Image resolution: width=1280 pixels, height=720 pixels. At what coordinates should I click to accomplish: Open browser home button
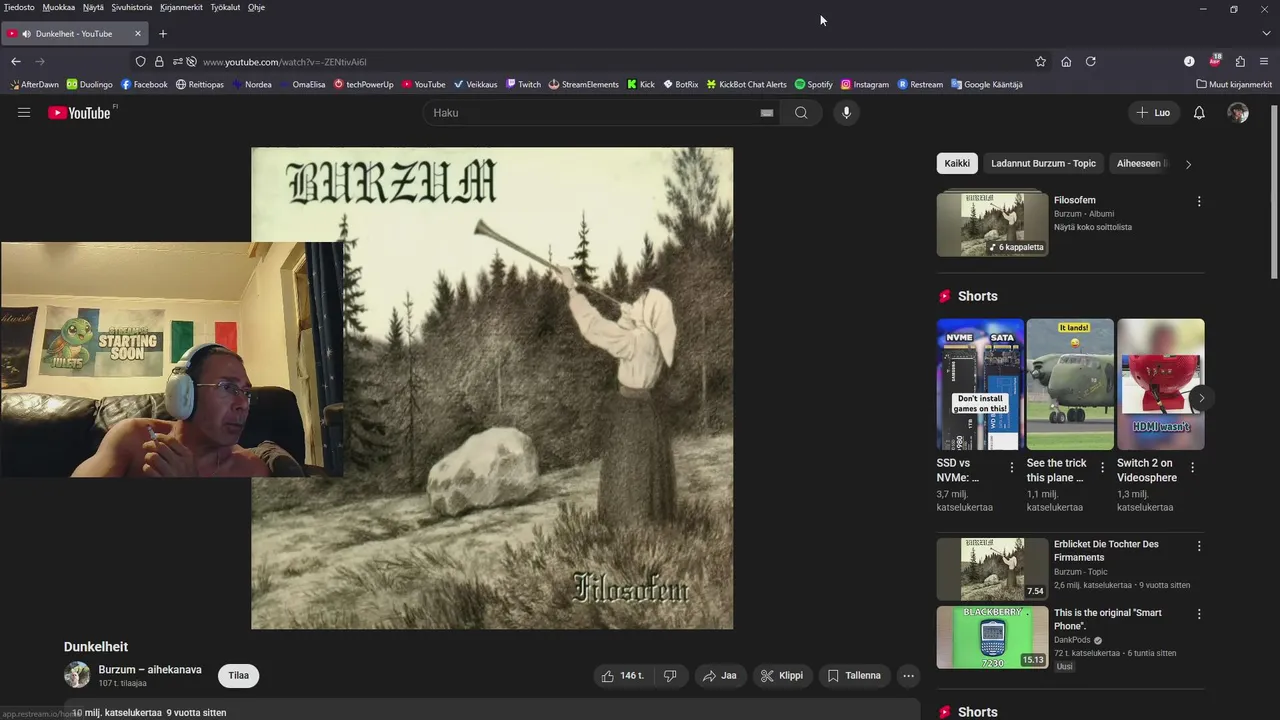tap(1066, 61)
